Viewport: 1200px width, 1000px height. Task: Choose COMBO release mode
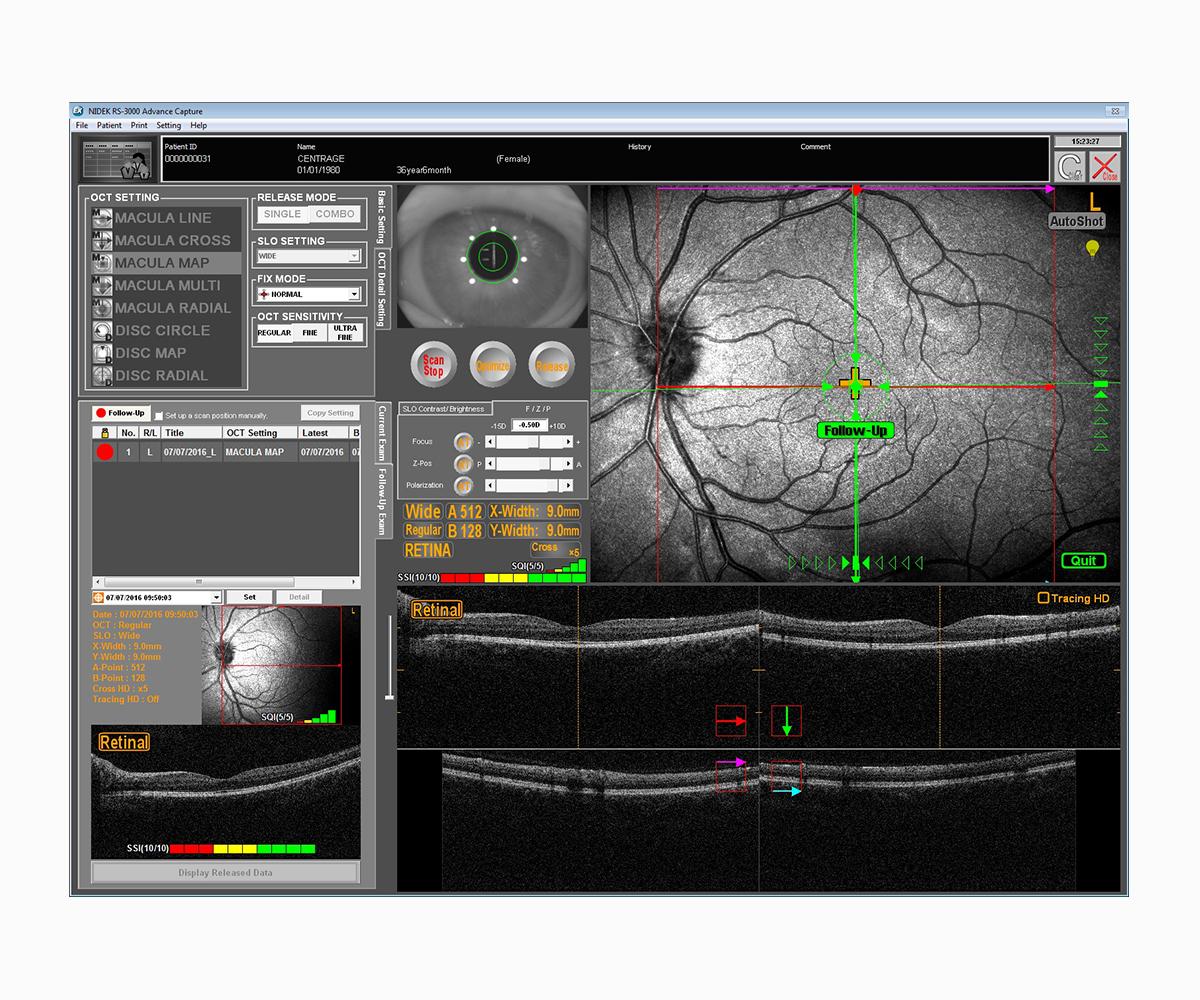pos(335,214)
